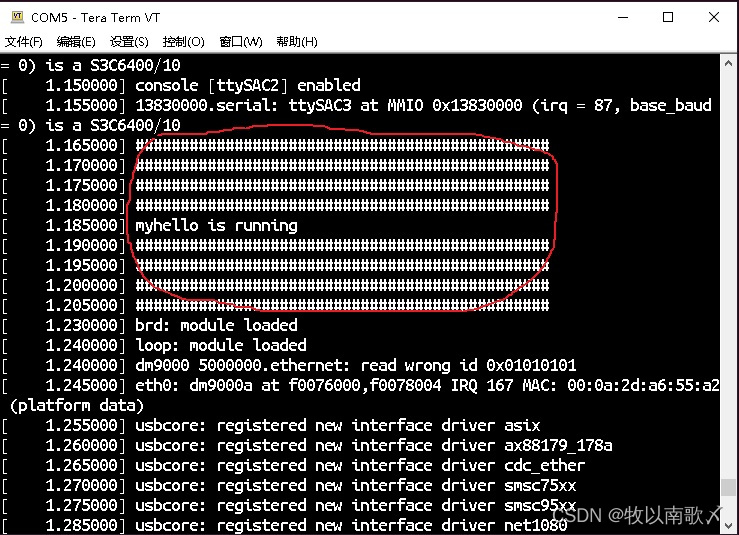Viewport: 739px width, 535px height.
Task: Open the 编辑(E) menu
Action: coord(76,42)
